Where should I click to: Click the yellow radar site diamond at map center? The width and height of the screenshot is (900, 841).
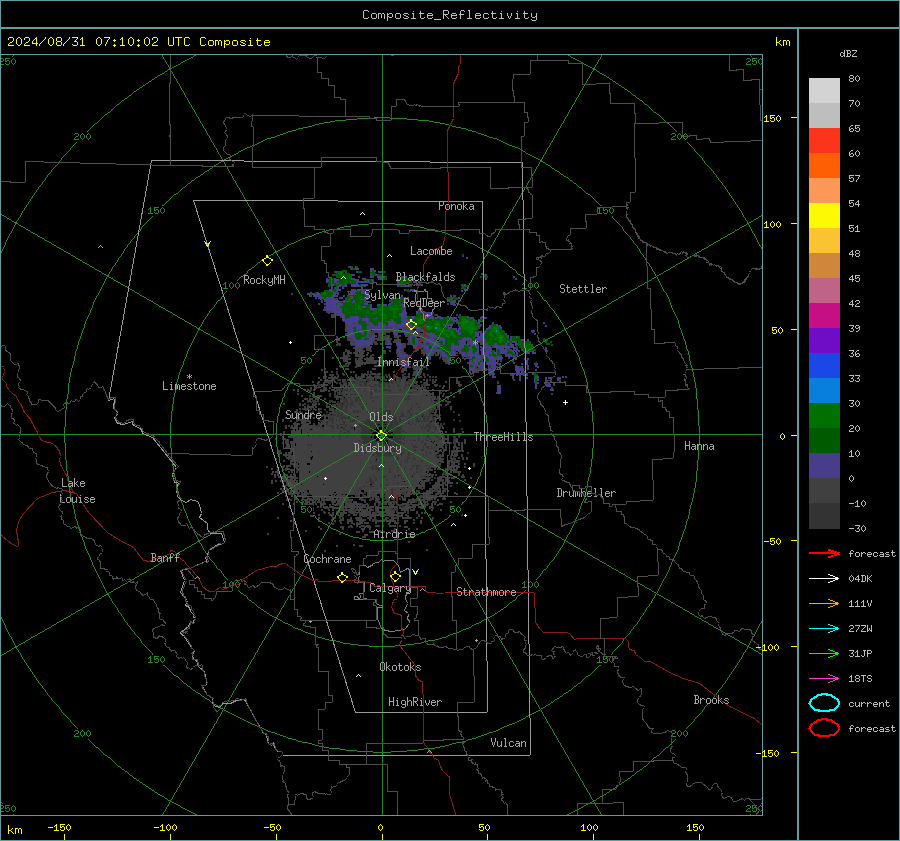click(381, 436)
